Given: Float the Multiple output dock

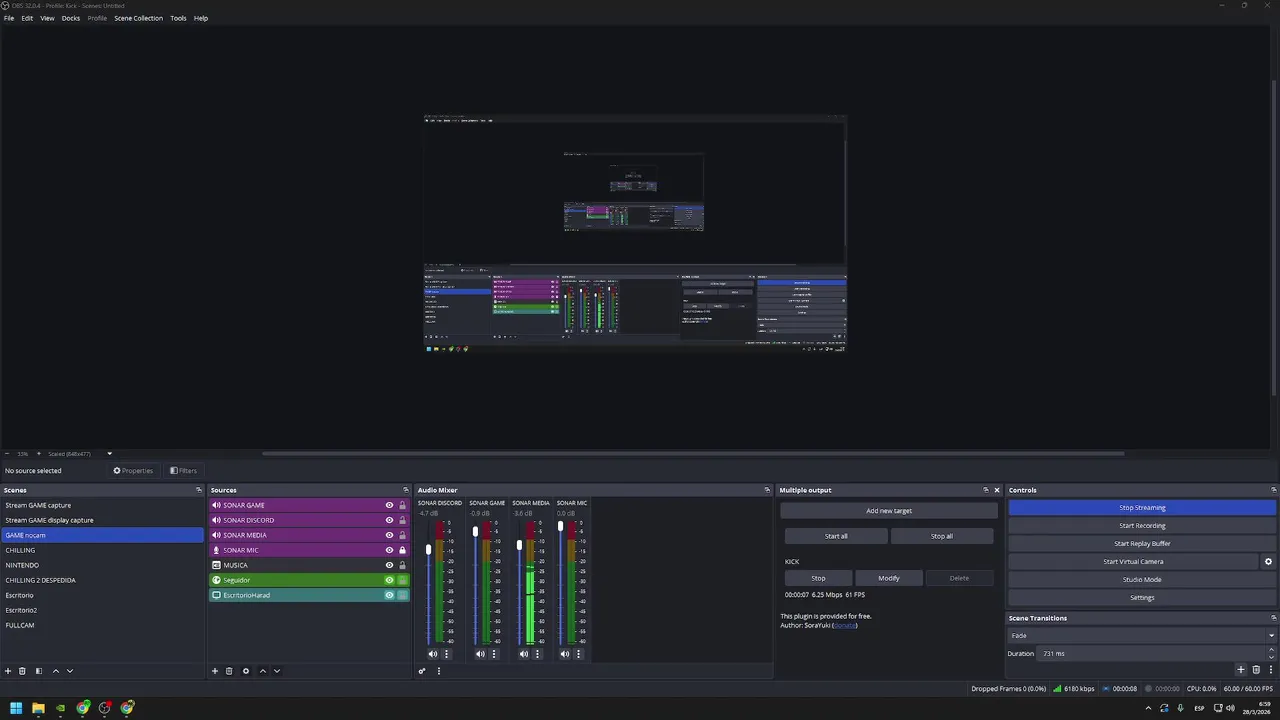Looking at the screenshot, I should 985,490.
